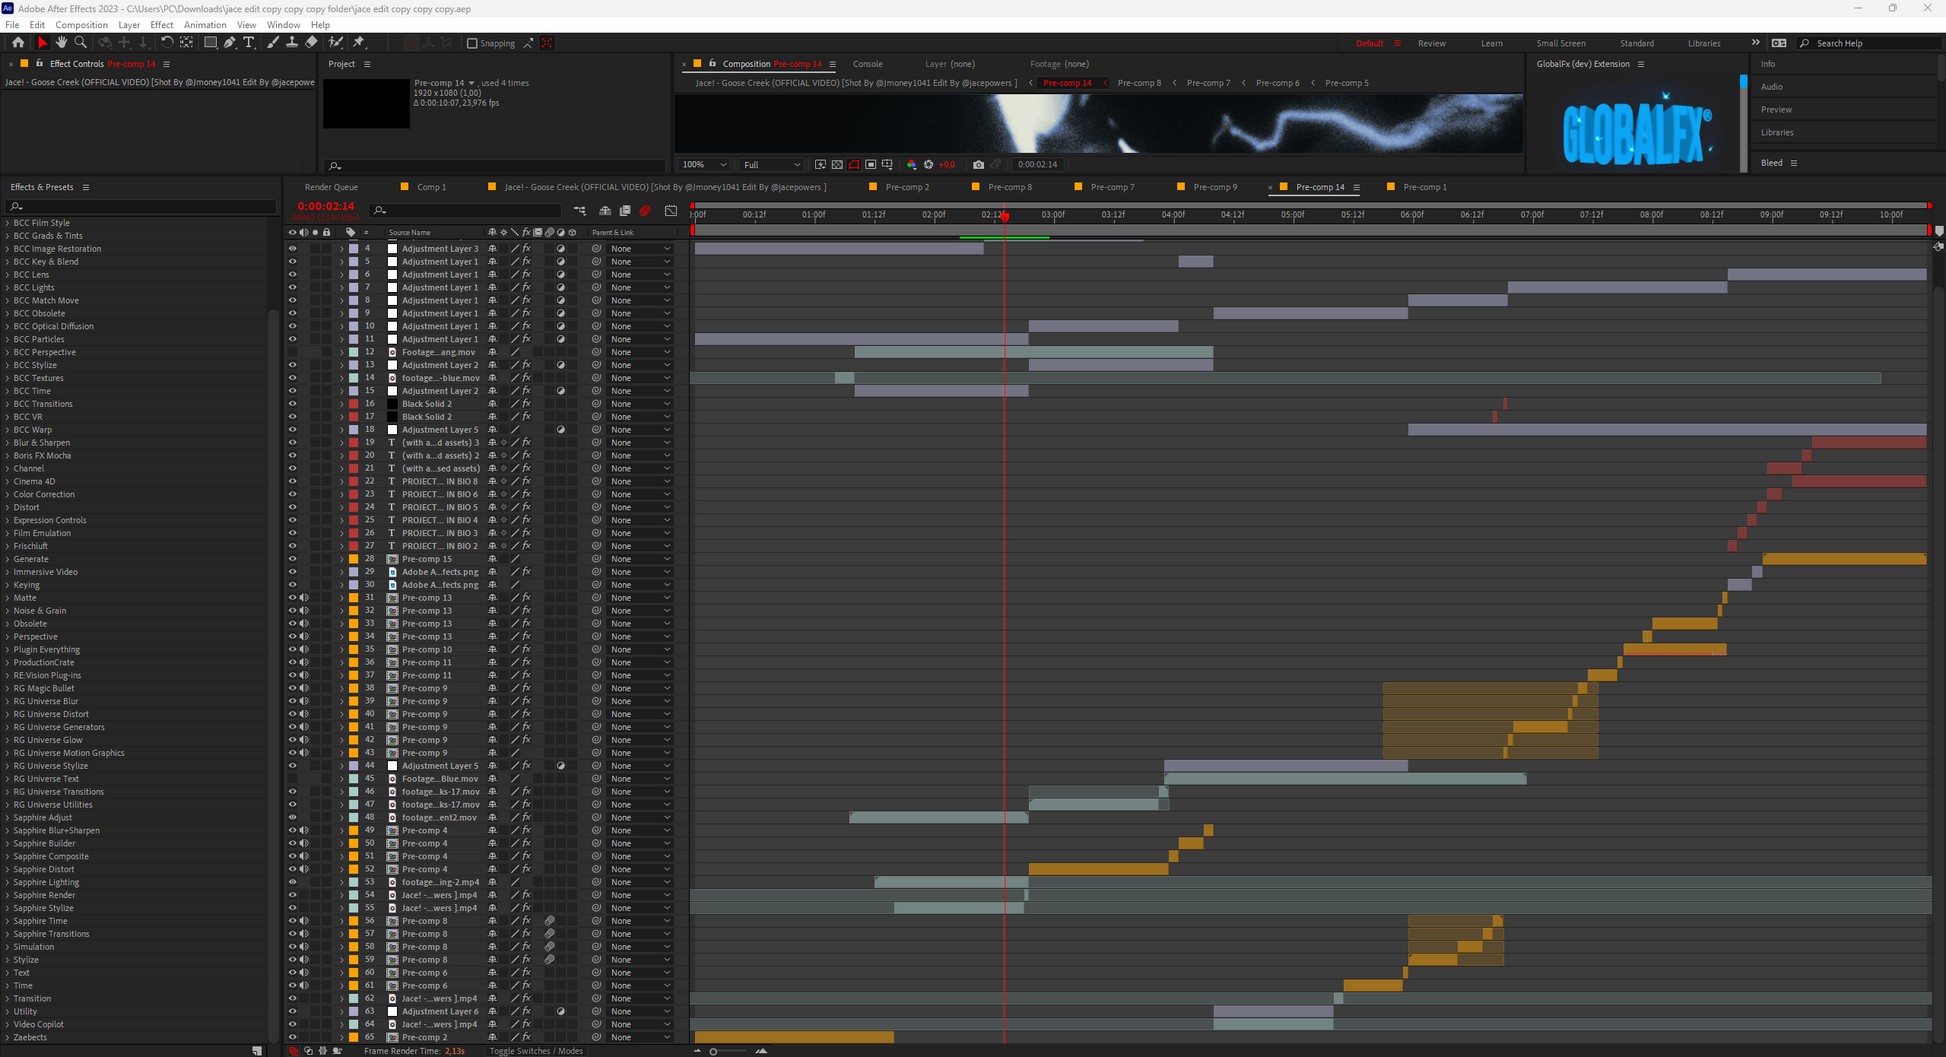The image size is (1946, 1057).
Task: Select the Pen tool
Action: click(230, 43)
